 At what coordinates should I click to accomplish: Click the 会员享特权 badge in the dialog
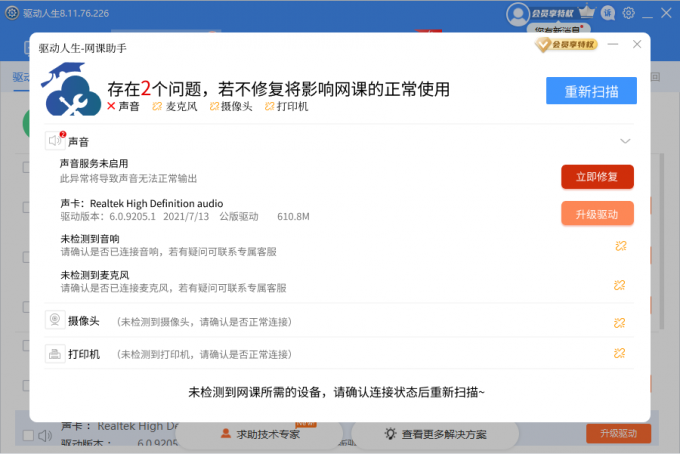pyautogui.click(x=567, y=45)
